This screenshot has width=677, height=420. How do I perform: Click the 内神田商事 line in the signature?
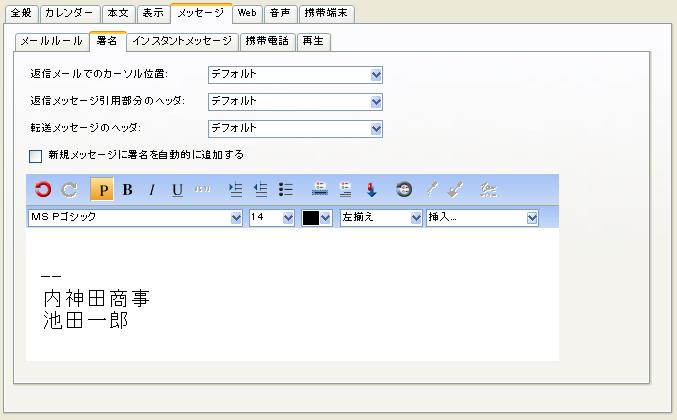click(96, 299)
